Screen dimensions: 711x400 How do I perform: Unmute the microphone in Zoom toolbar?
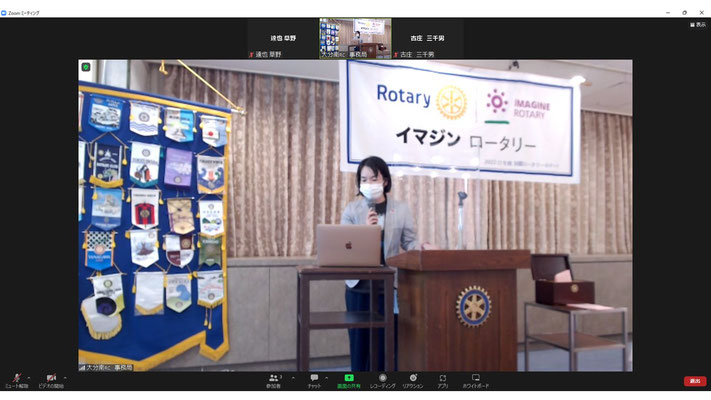pyautogui.click(x=17, y=380)
